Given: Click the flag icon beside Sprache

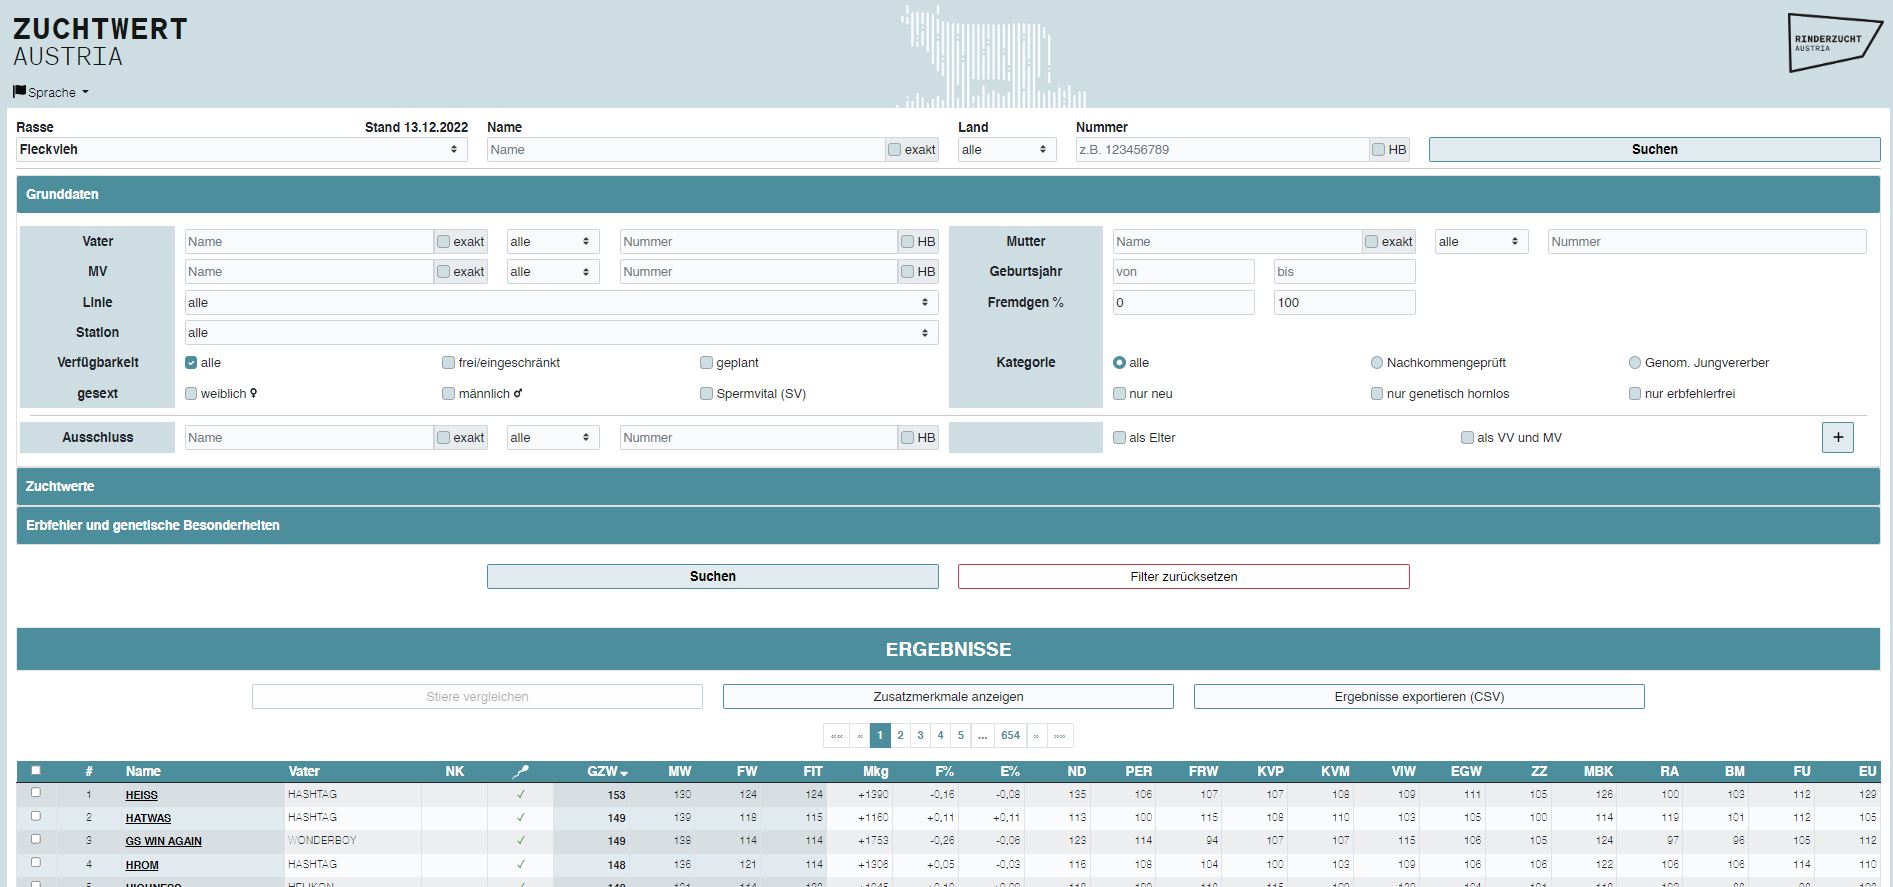Looking at the screenshot, I should 19,92.
